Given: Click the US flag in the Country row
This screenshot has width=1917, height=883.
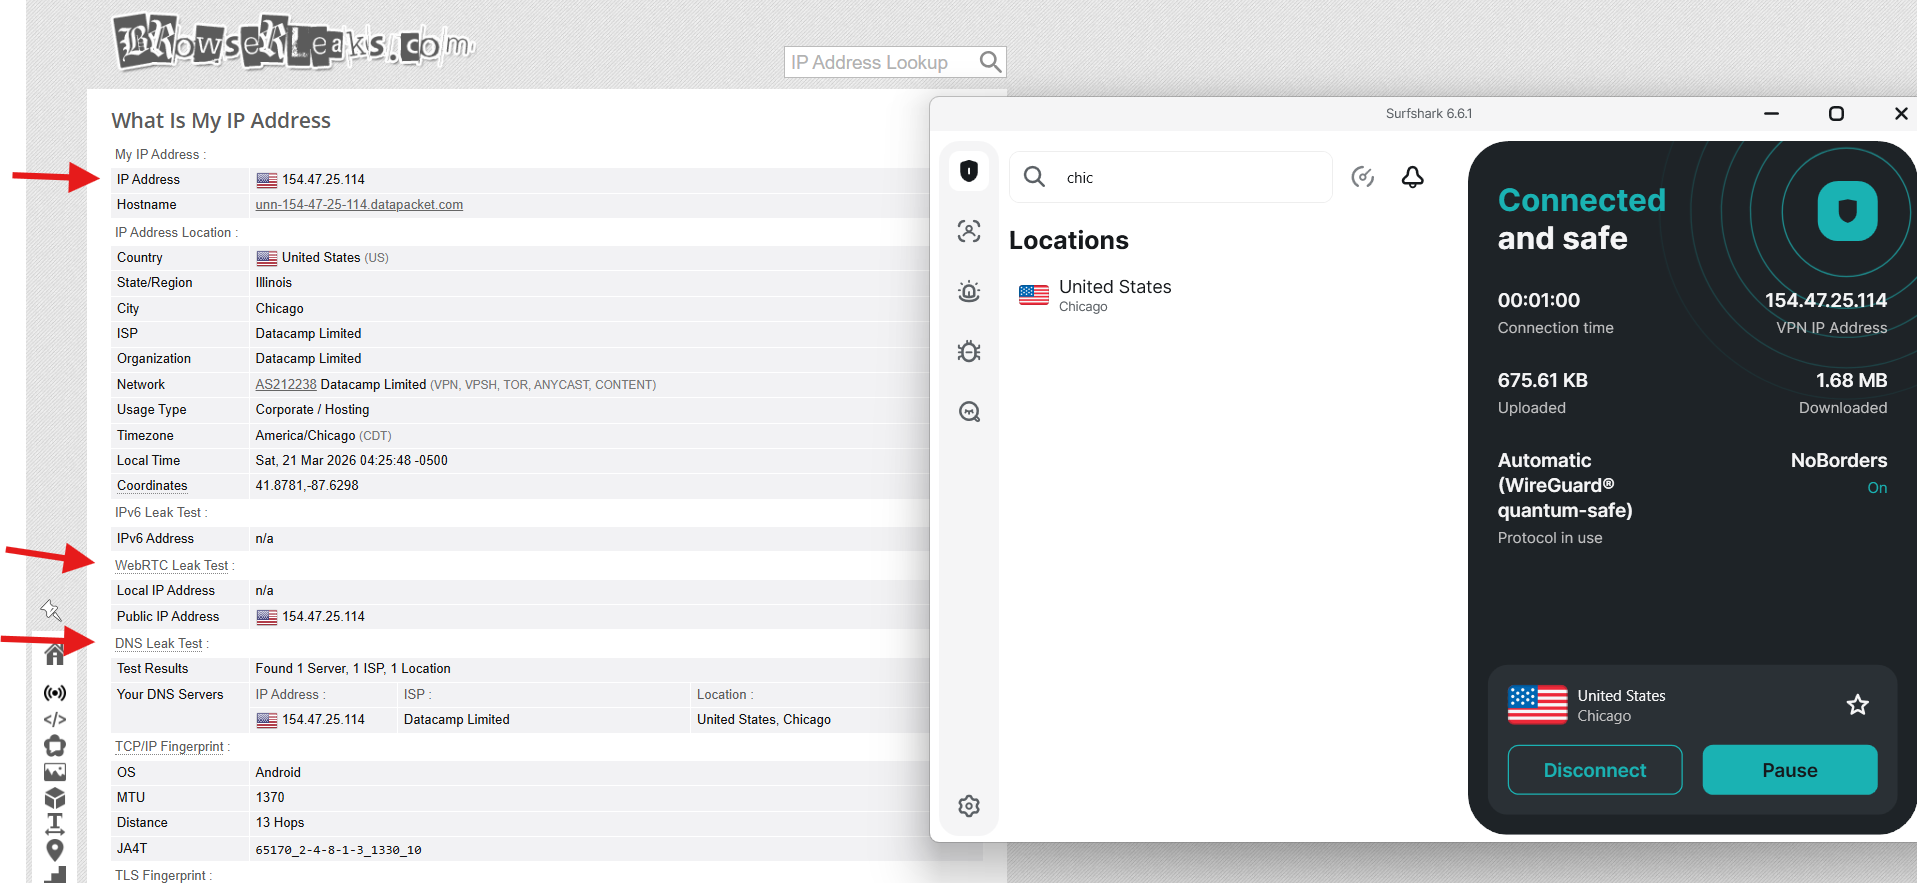Looking at the screenshot, I should (x=267, y=258).
